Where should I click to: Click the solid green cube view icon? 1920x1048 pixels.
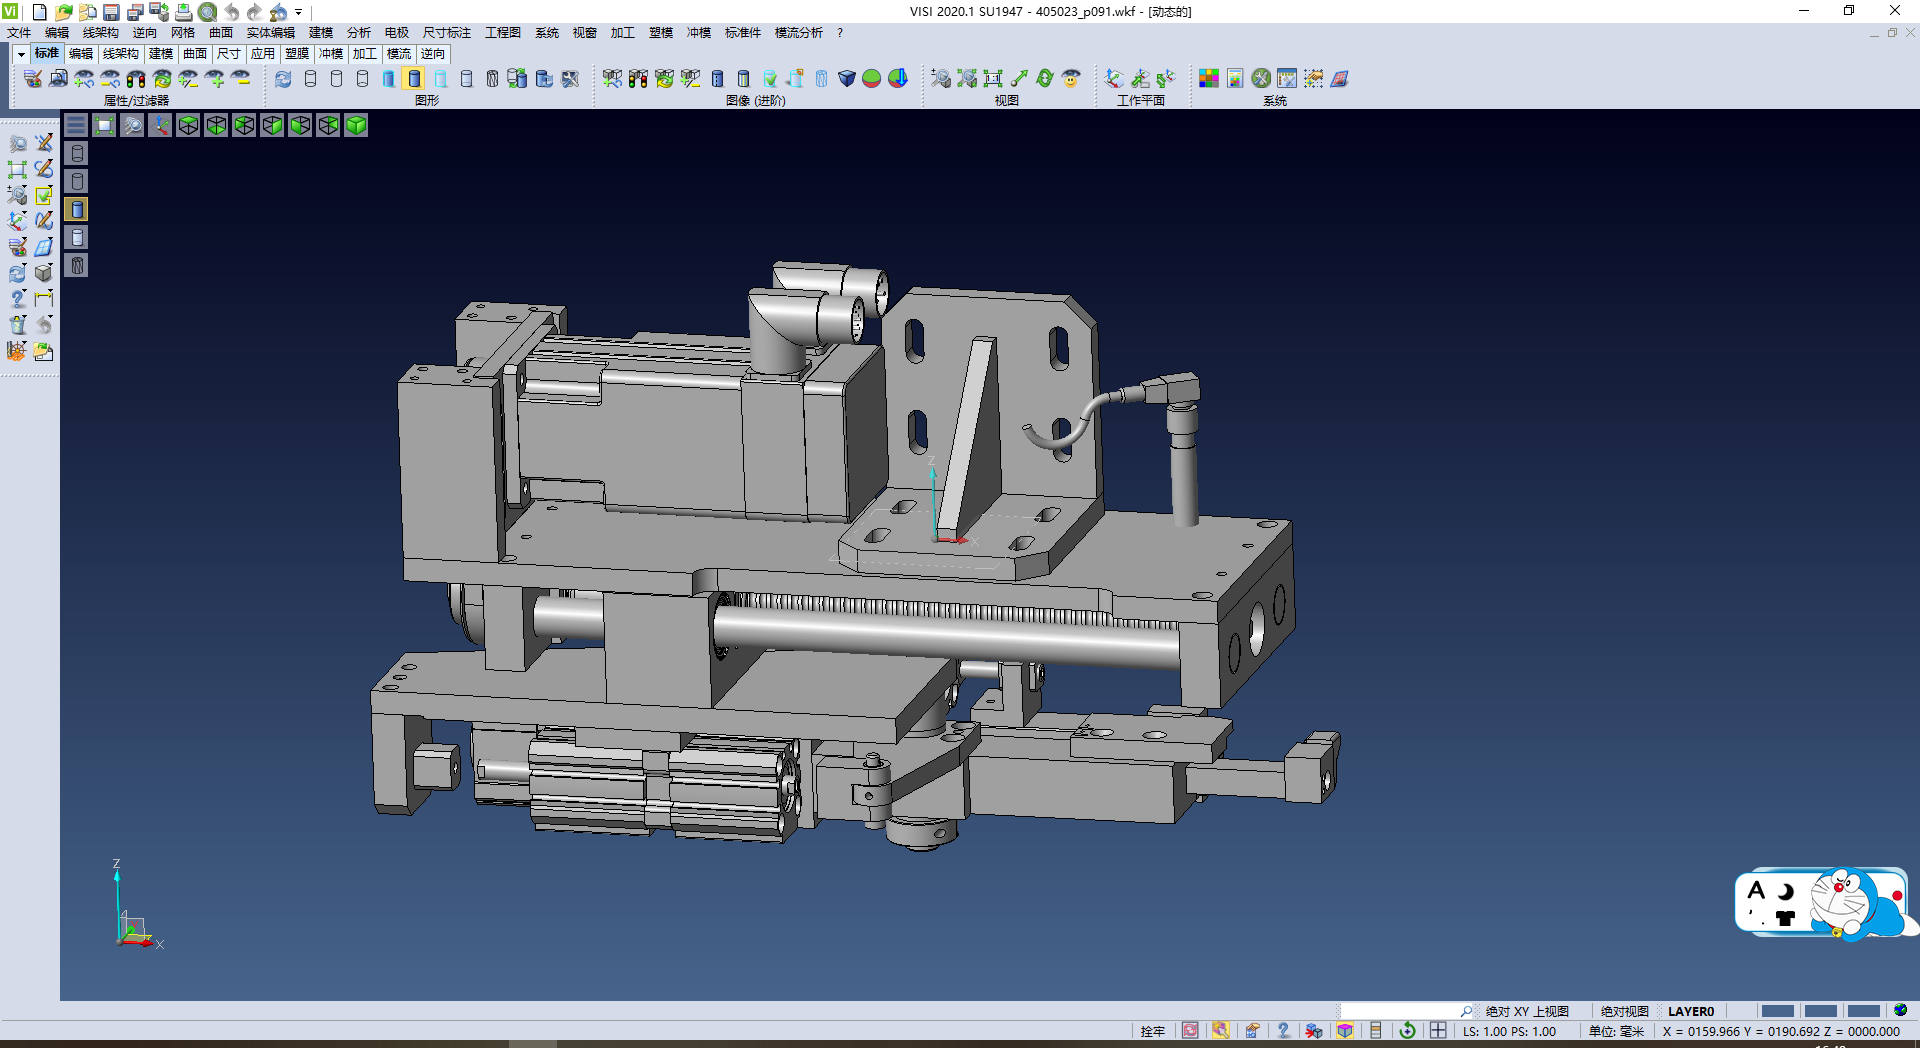pyautogui.click(x=356, y=125)
